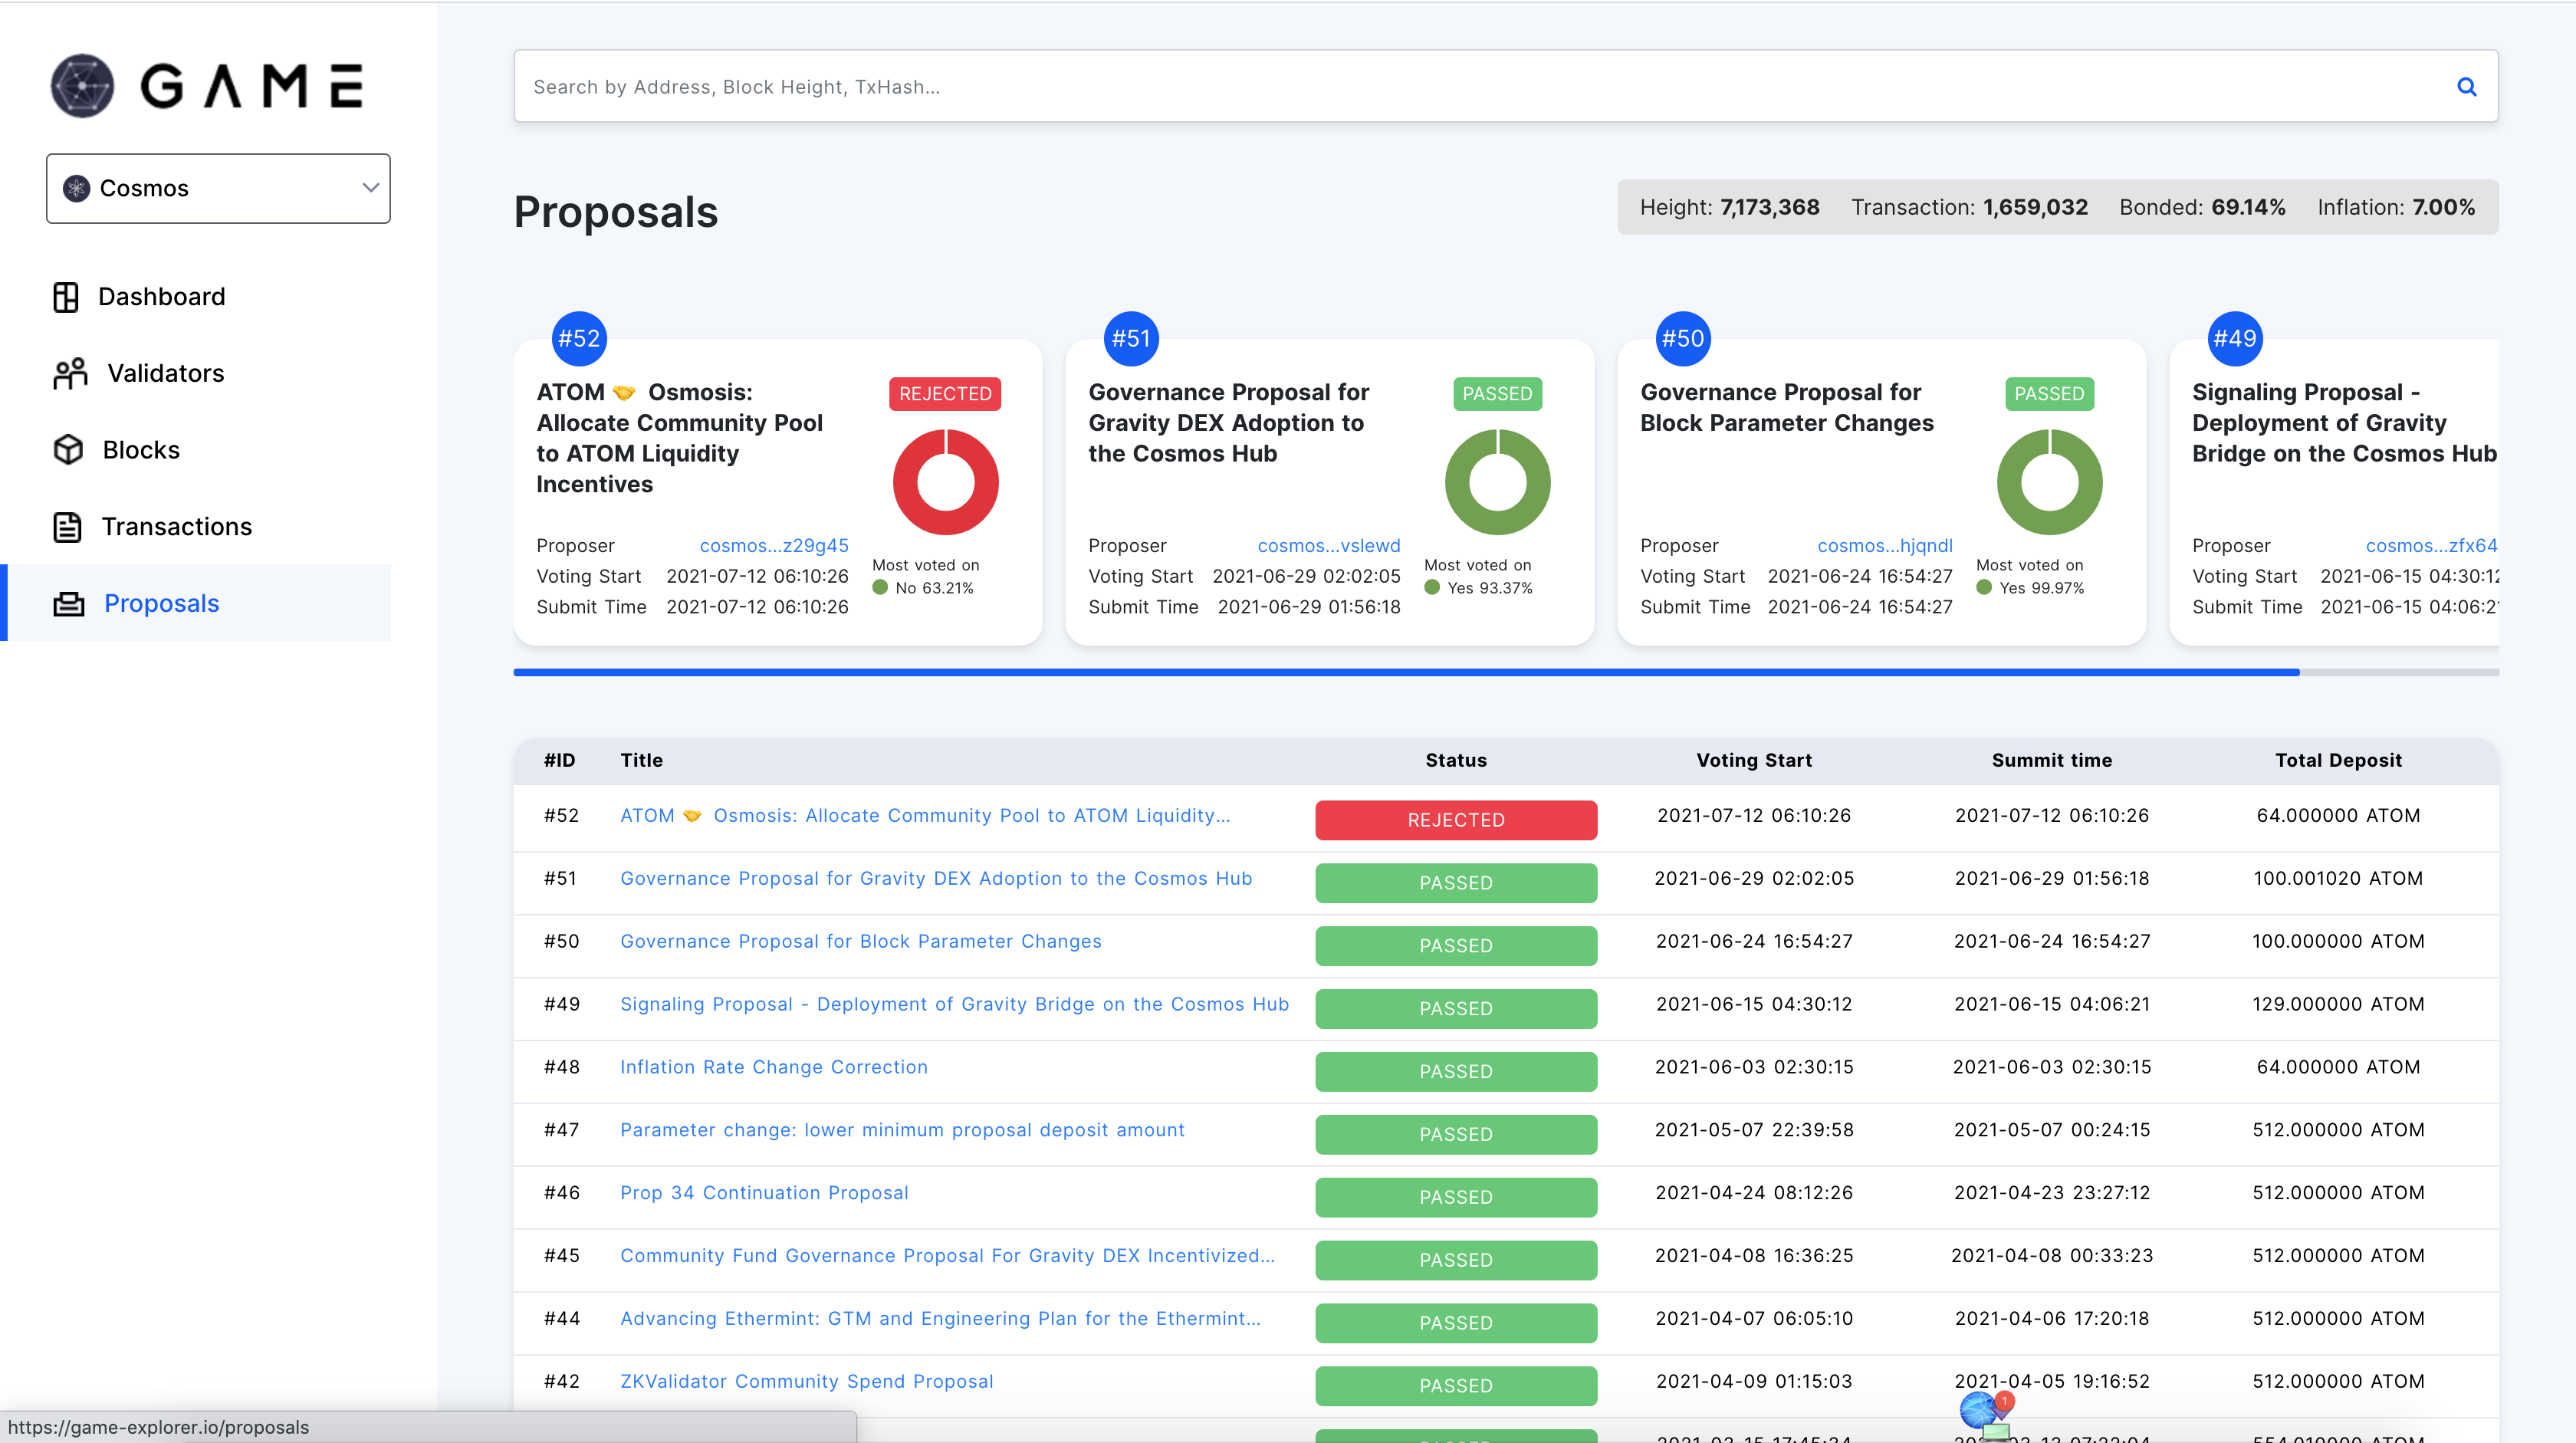
Task: Expand the network selector chevron
Action: 370,188
